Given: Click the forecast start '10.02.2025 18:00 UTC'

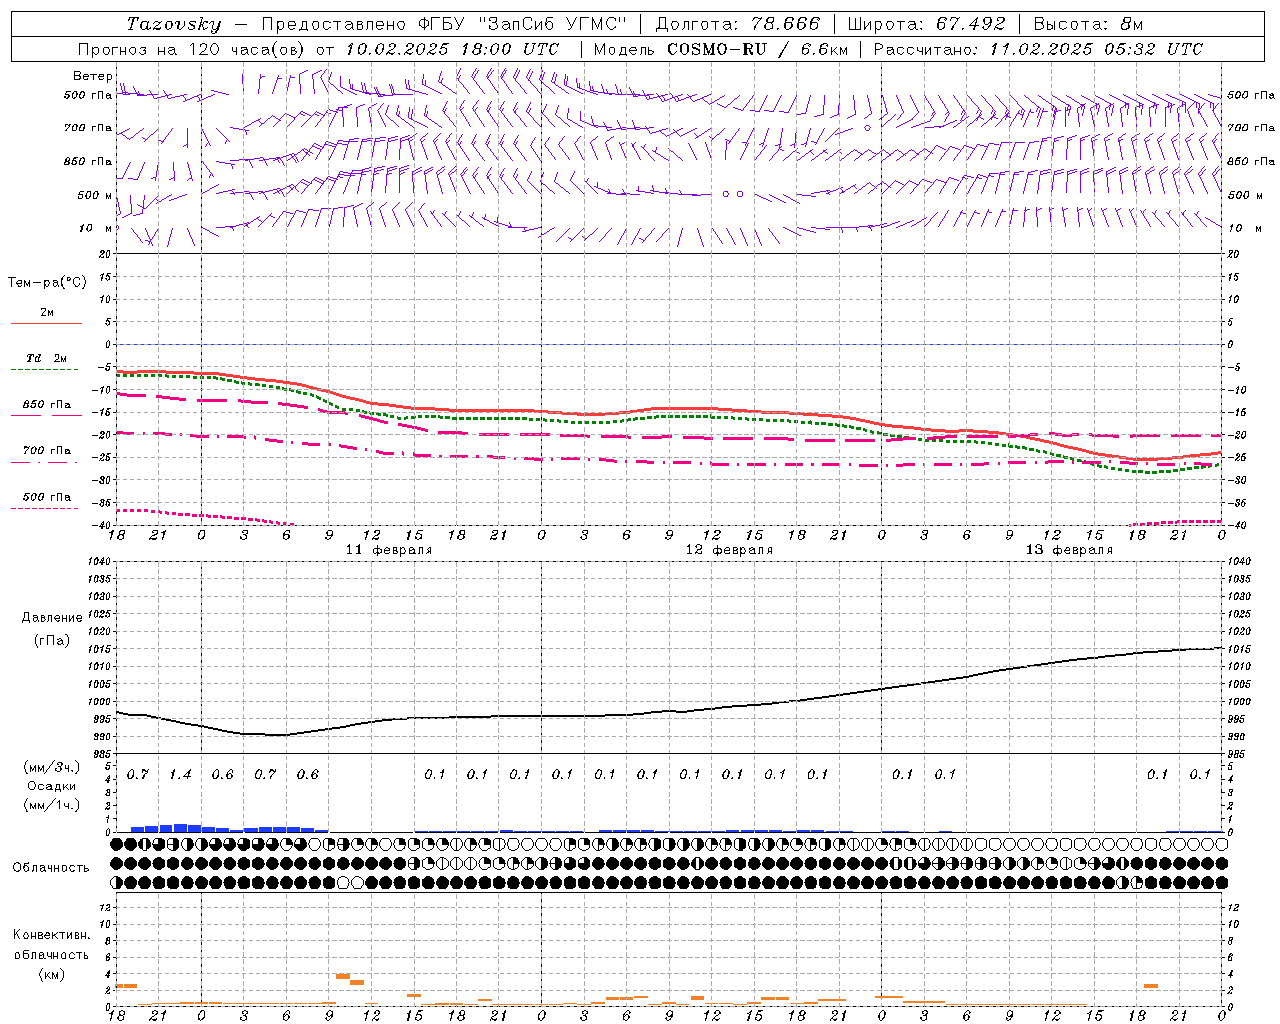Looking at the screenshot, I should [x=452, y=49].
